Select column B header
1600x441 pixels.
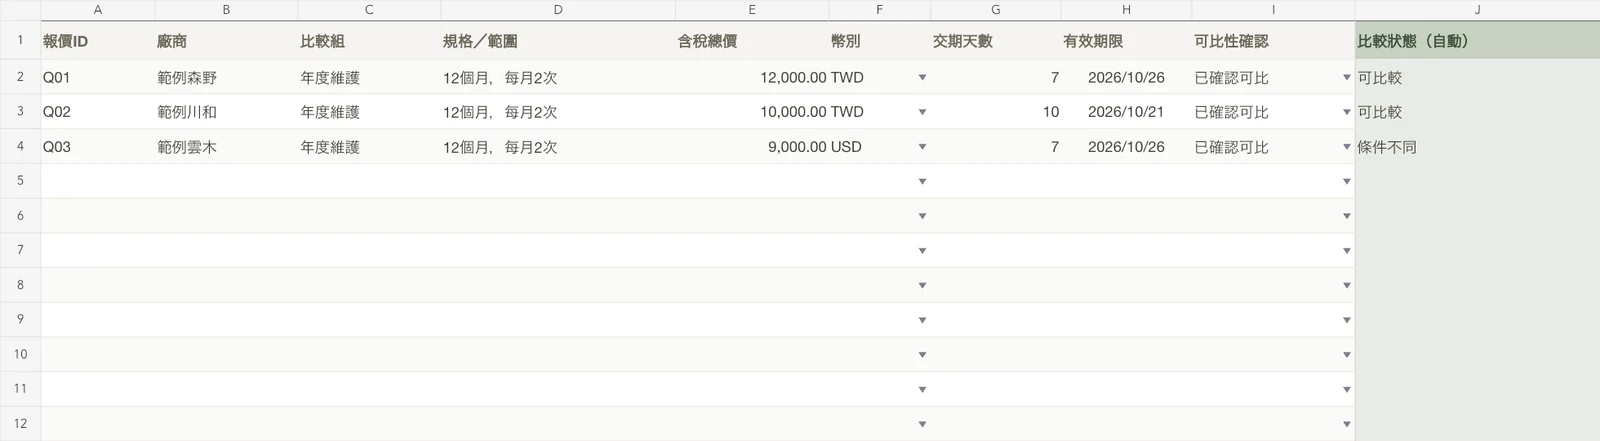[x=226, y=10]
